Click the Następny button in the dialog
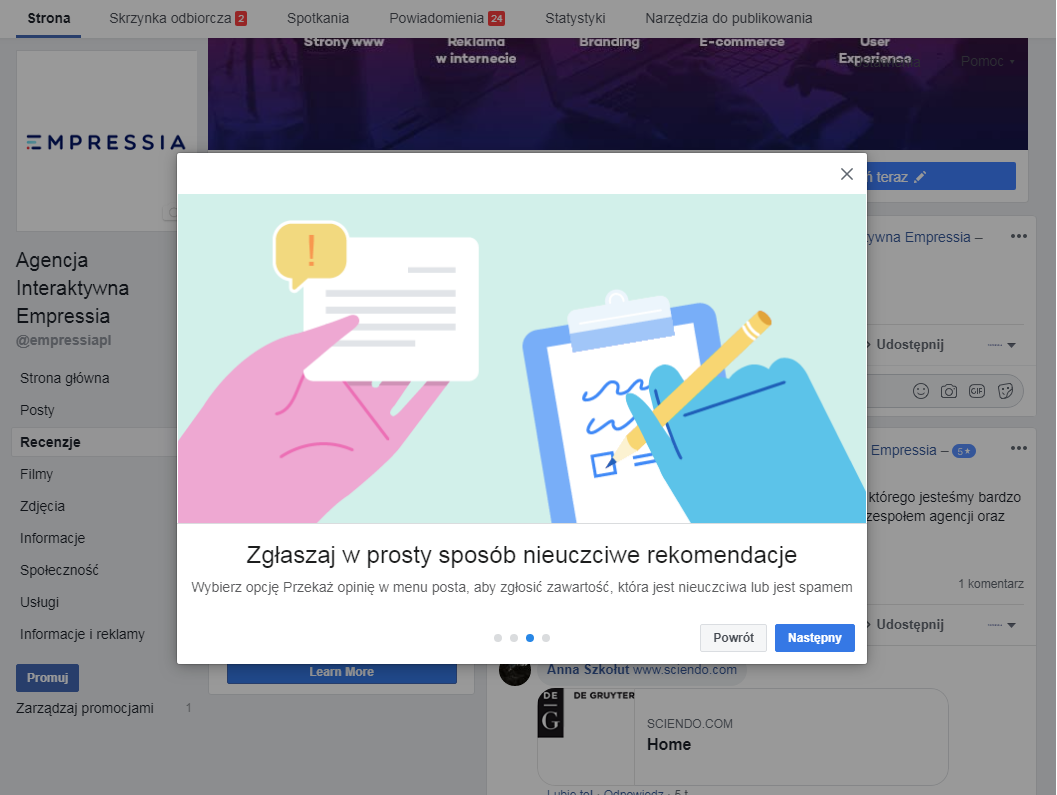The width and height of the screenshot is (1057, 795). 814,638
